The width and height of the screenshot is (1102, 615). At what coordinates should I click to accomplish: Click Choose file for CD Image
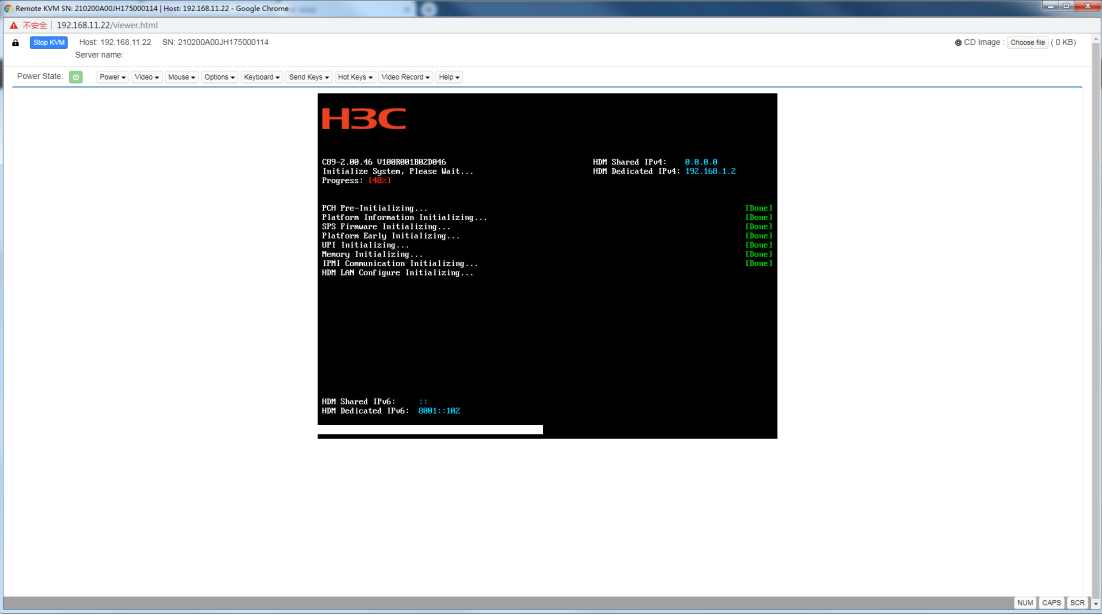(x=1028, y=43)
